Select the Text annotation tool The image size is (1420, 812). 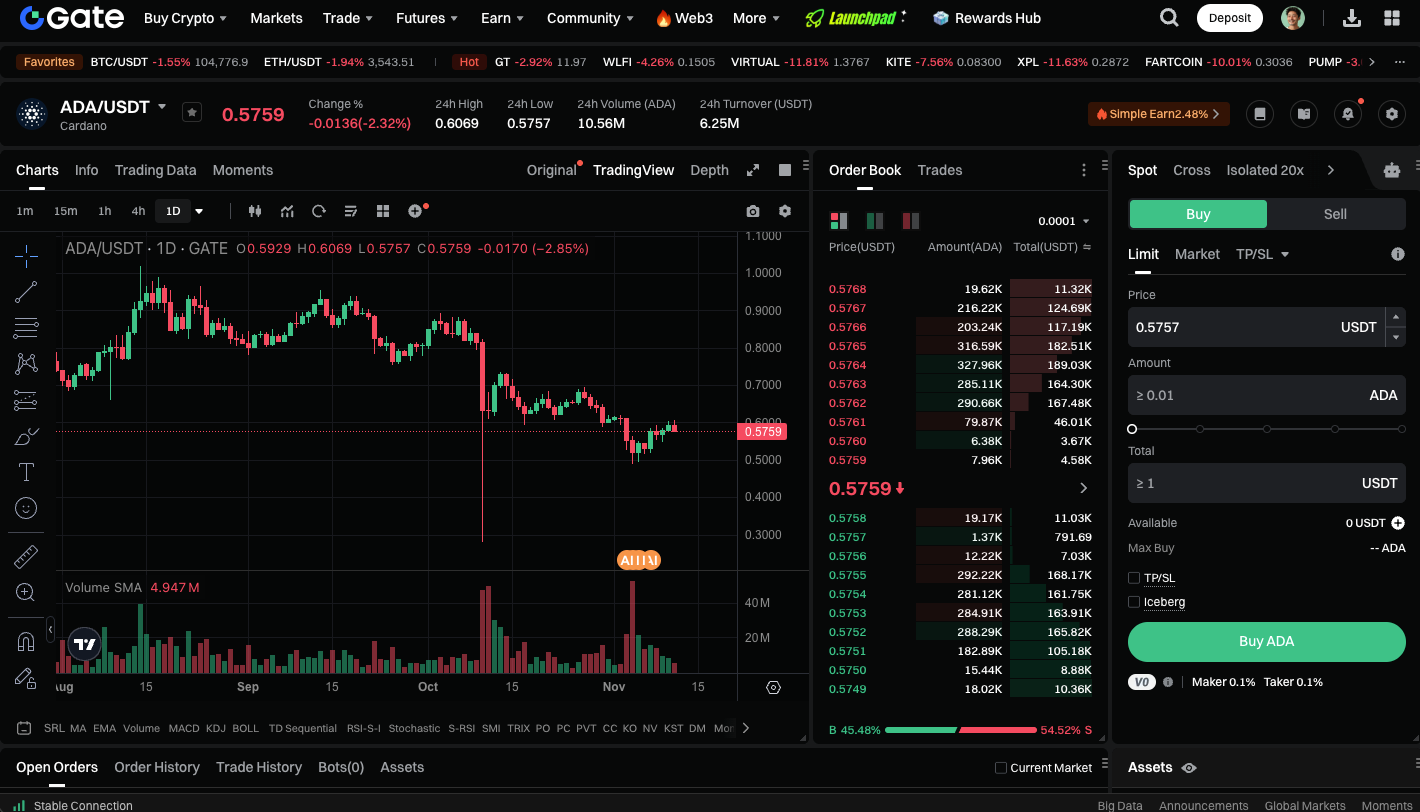pos(26,472)
